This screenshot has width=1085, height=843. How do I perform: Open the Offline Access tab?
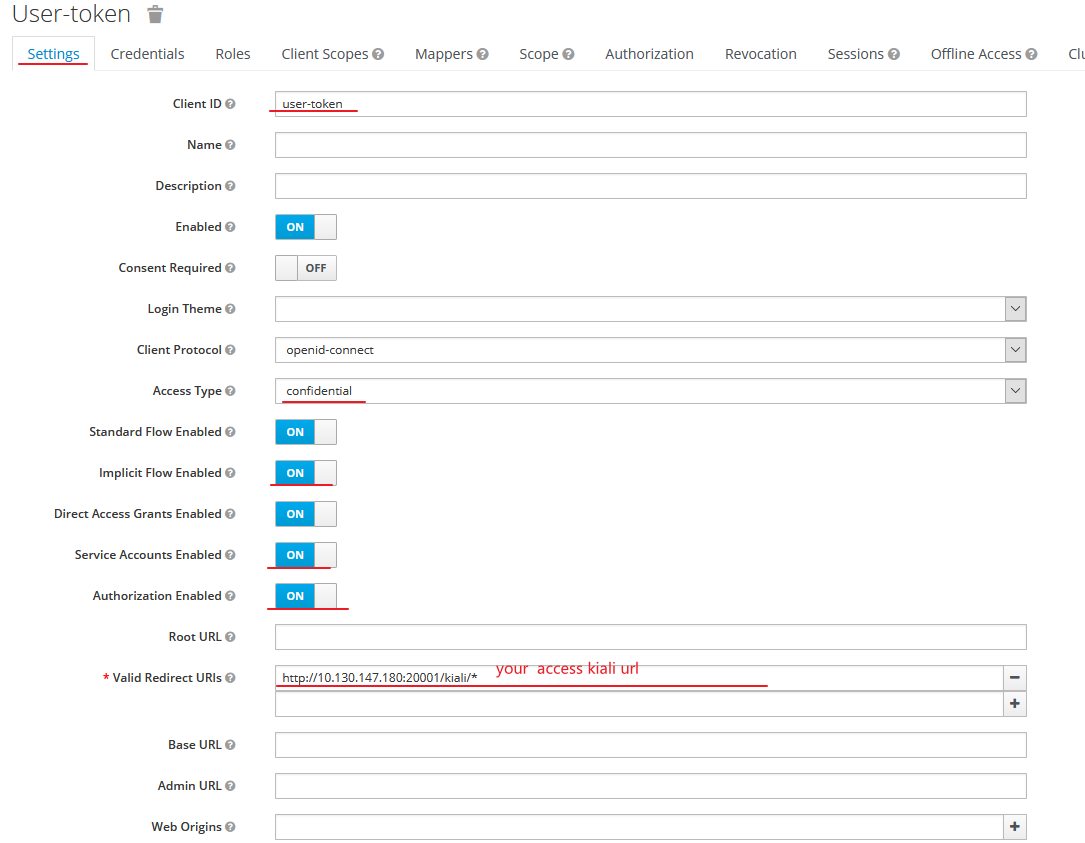click(976, 54)
